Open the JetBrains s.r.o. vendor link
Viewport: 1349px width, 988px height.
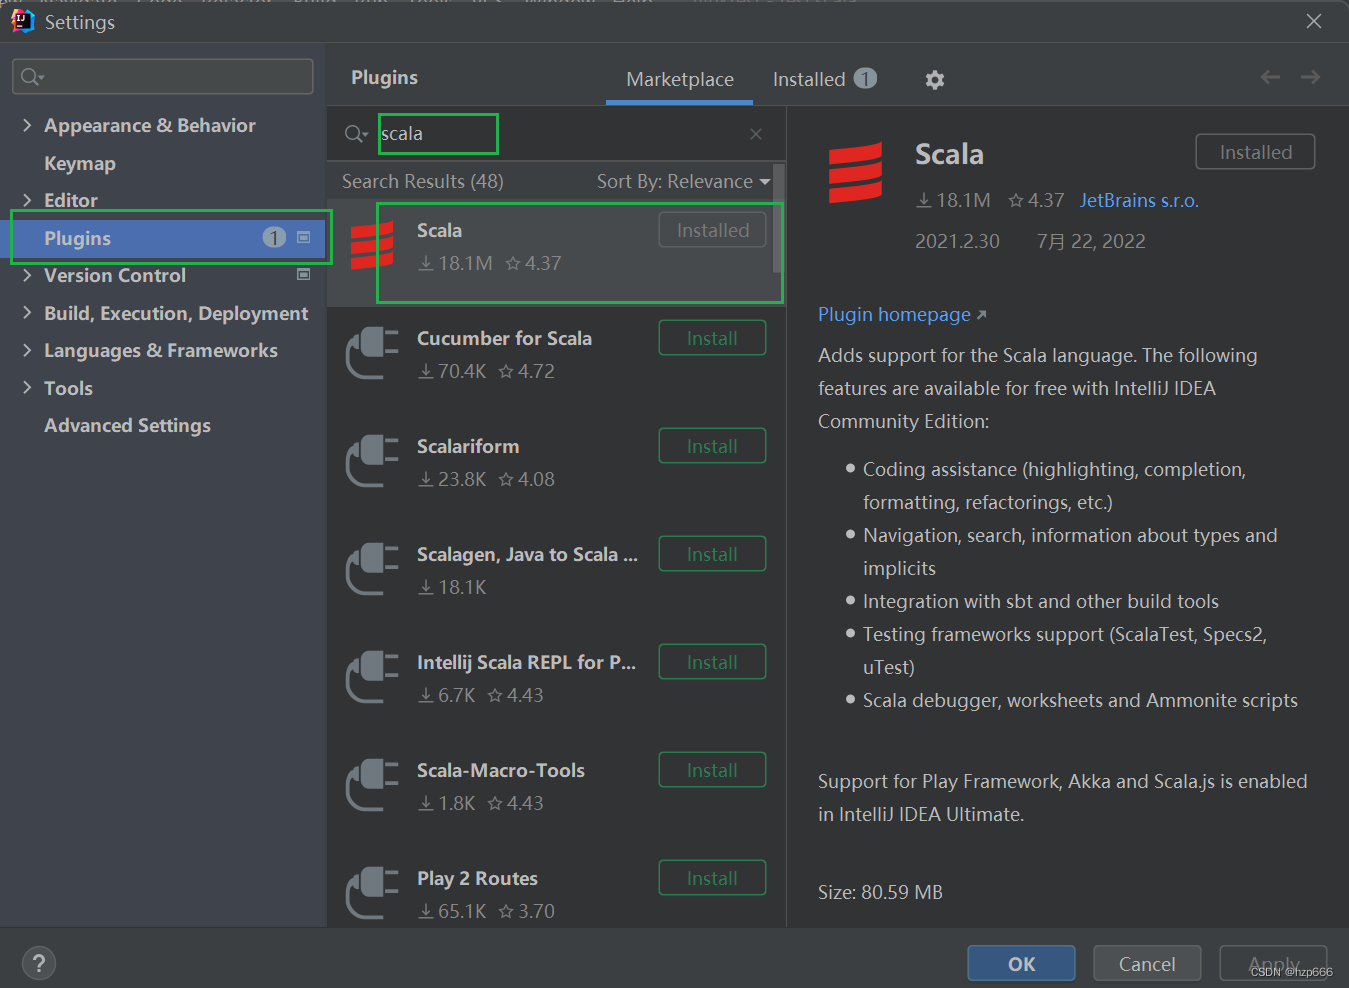(1139, 201)
